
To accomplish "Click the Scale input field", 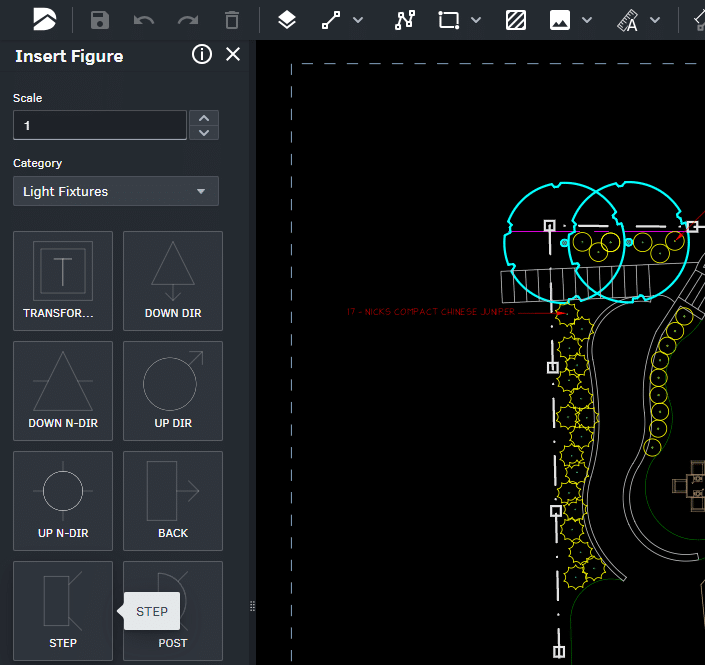I will pos(100,125).
